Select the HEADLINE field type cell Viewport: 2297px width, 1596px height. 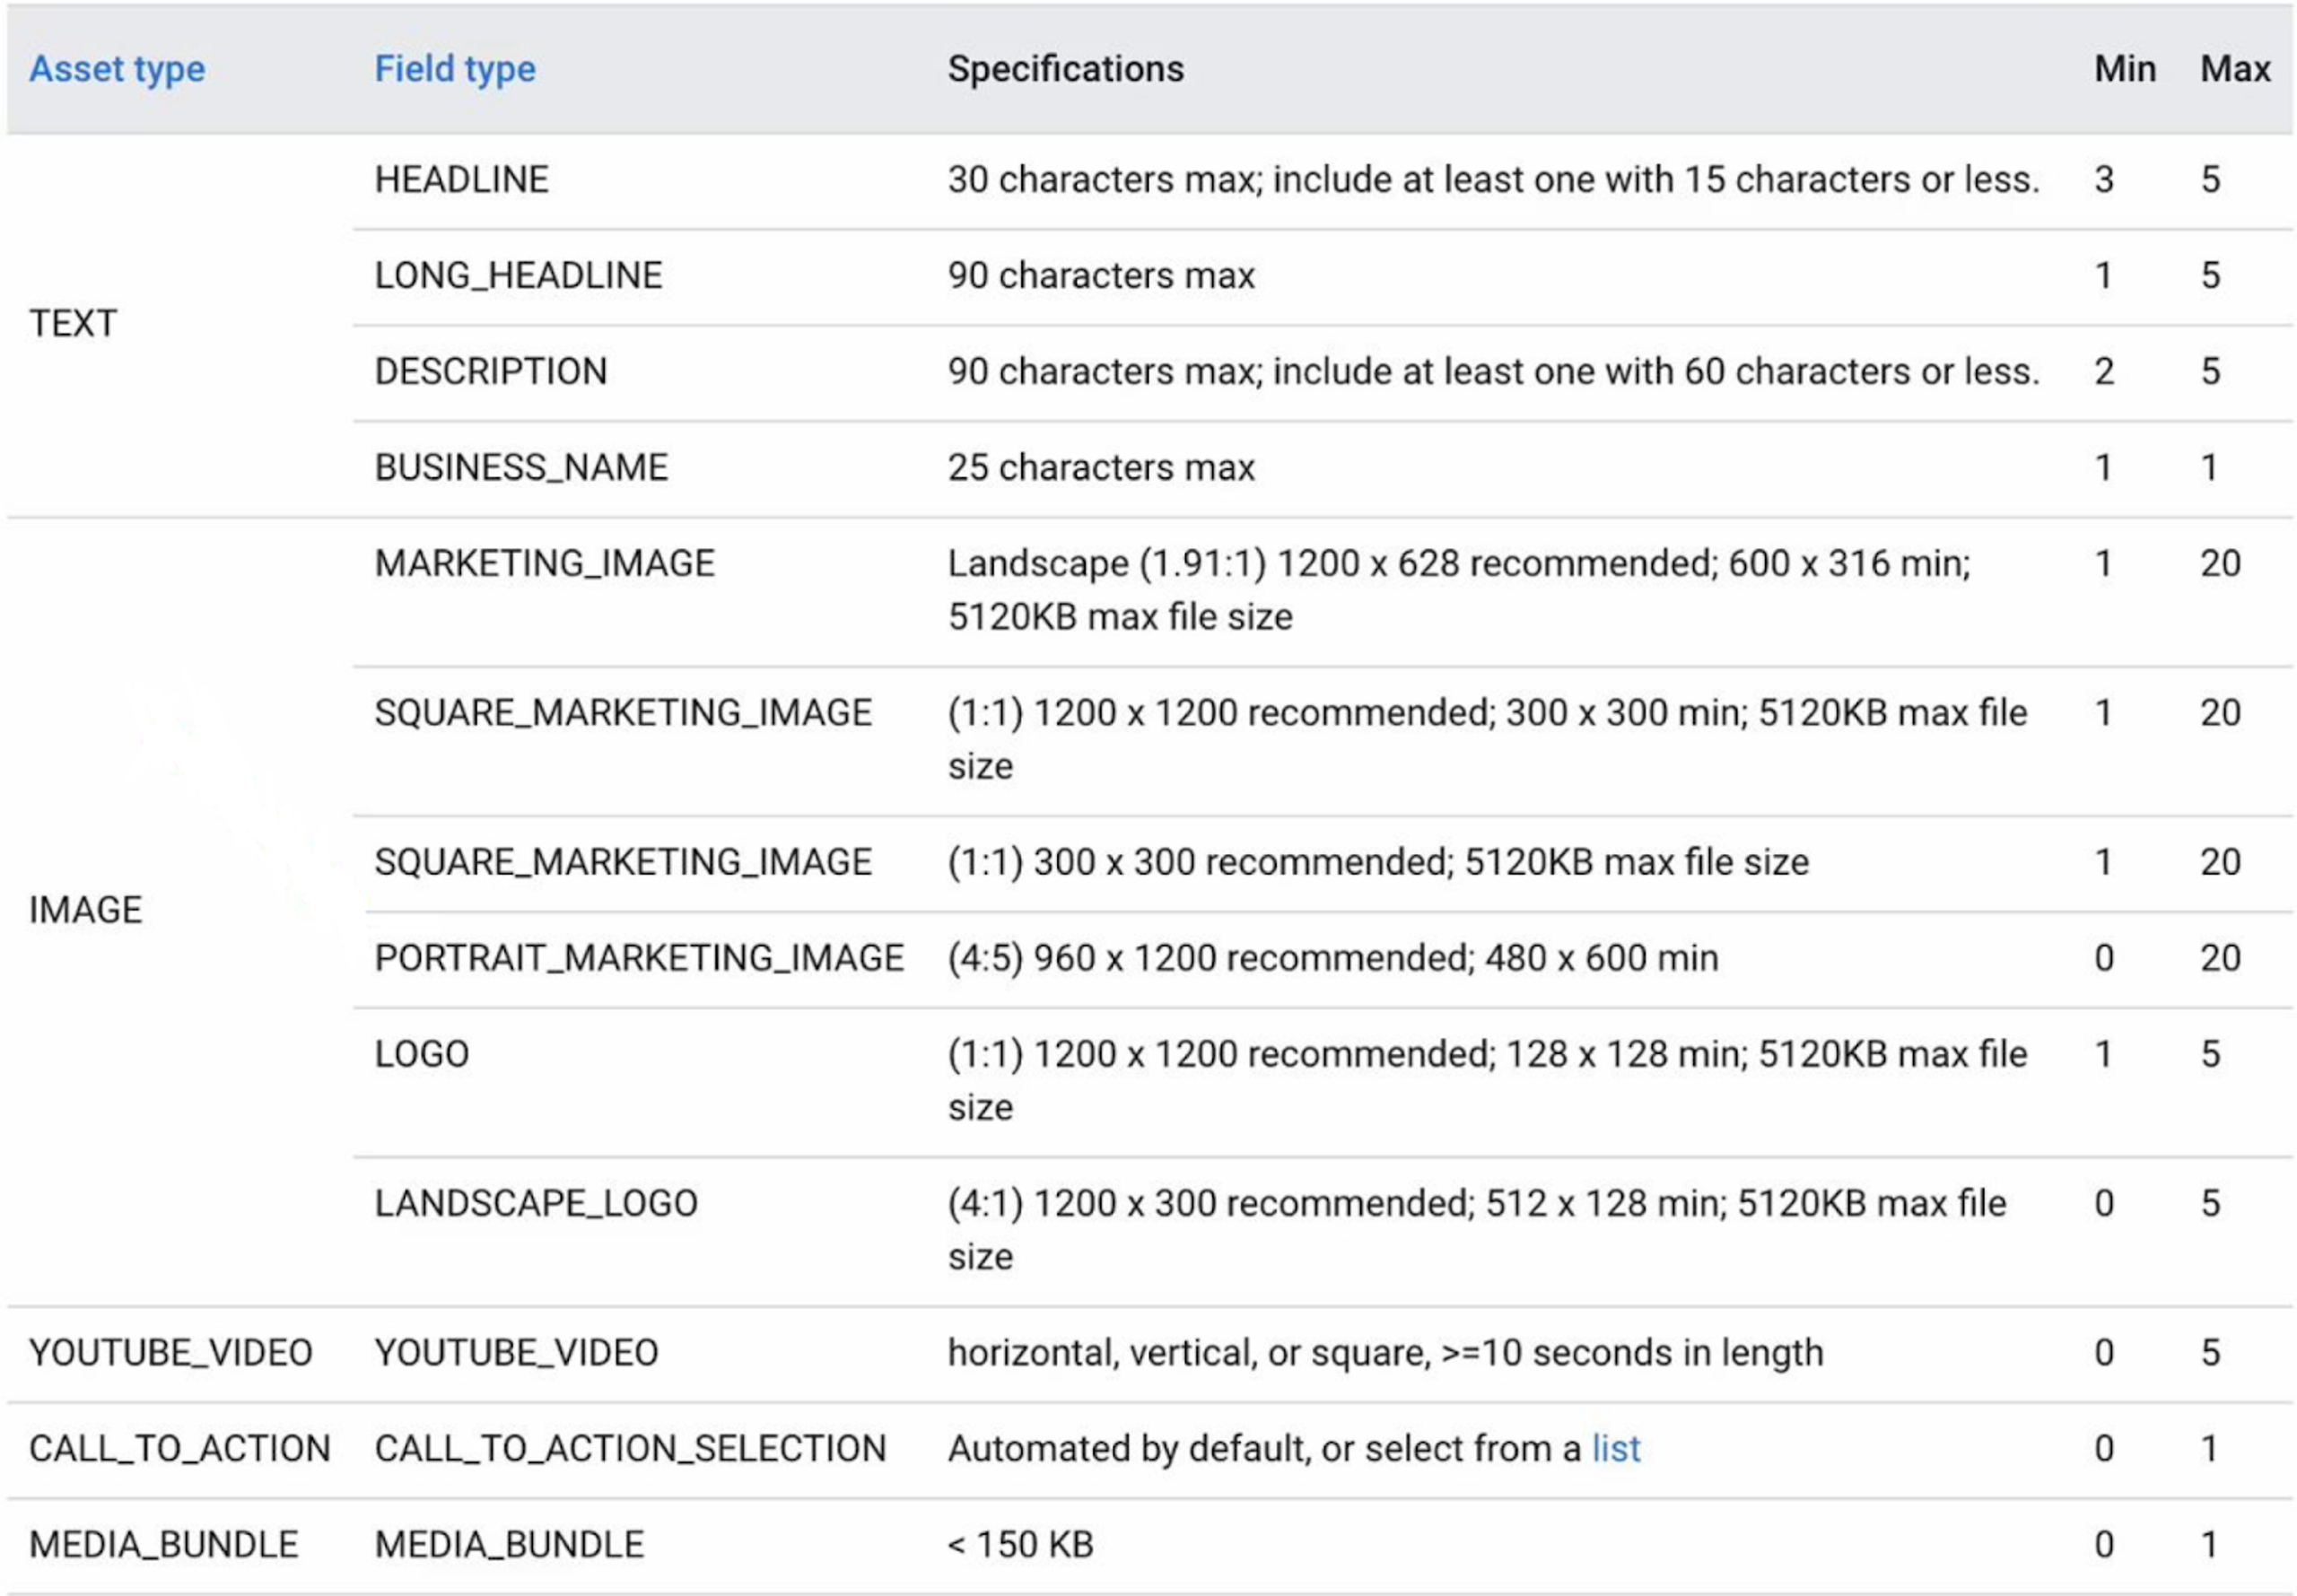(461, 180)
